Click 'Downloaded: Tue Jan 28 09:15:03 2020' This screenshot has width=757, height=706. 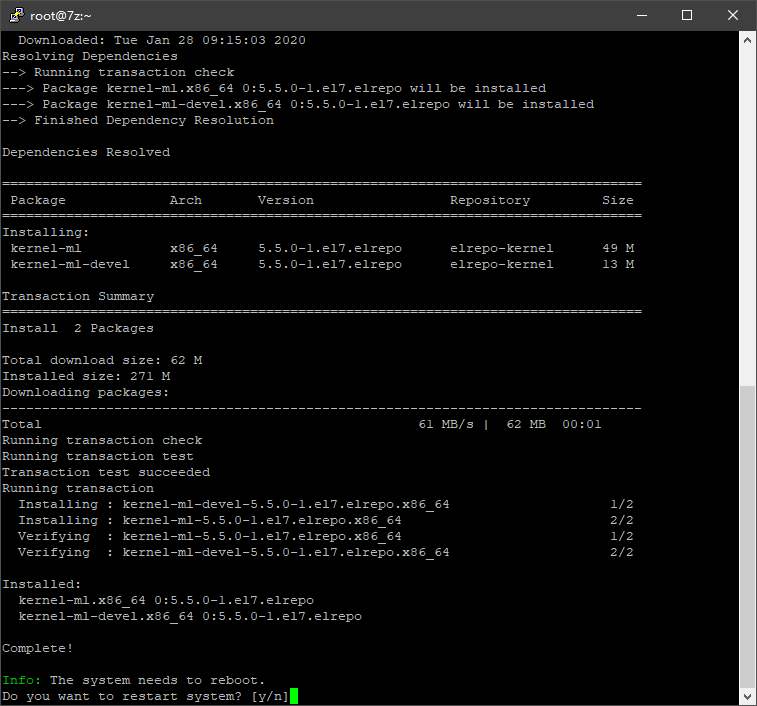162,40
